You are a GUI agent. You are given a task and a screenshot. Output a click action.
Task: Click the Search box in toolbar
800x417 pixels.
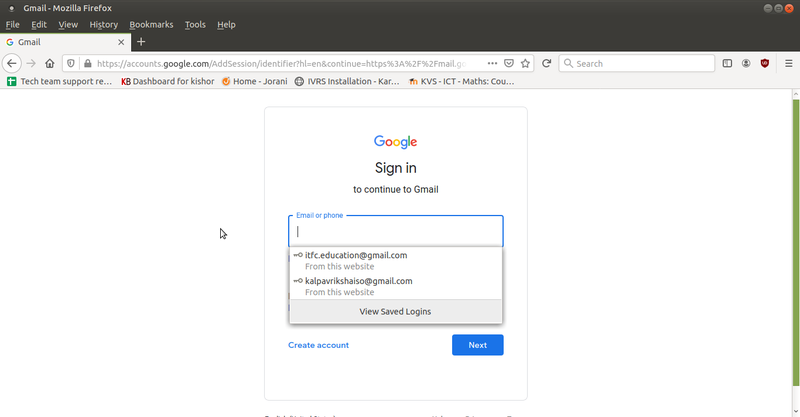(637, 64)
